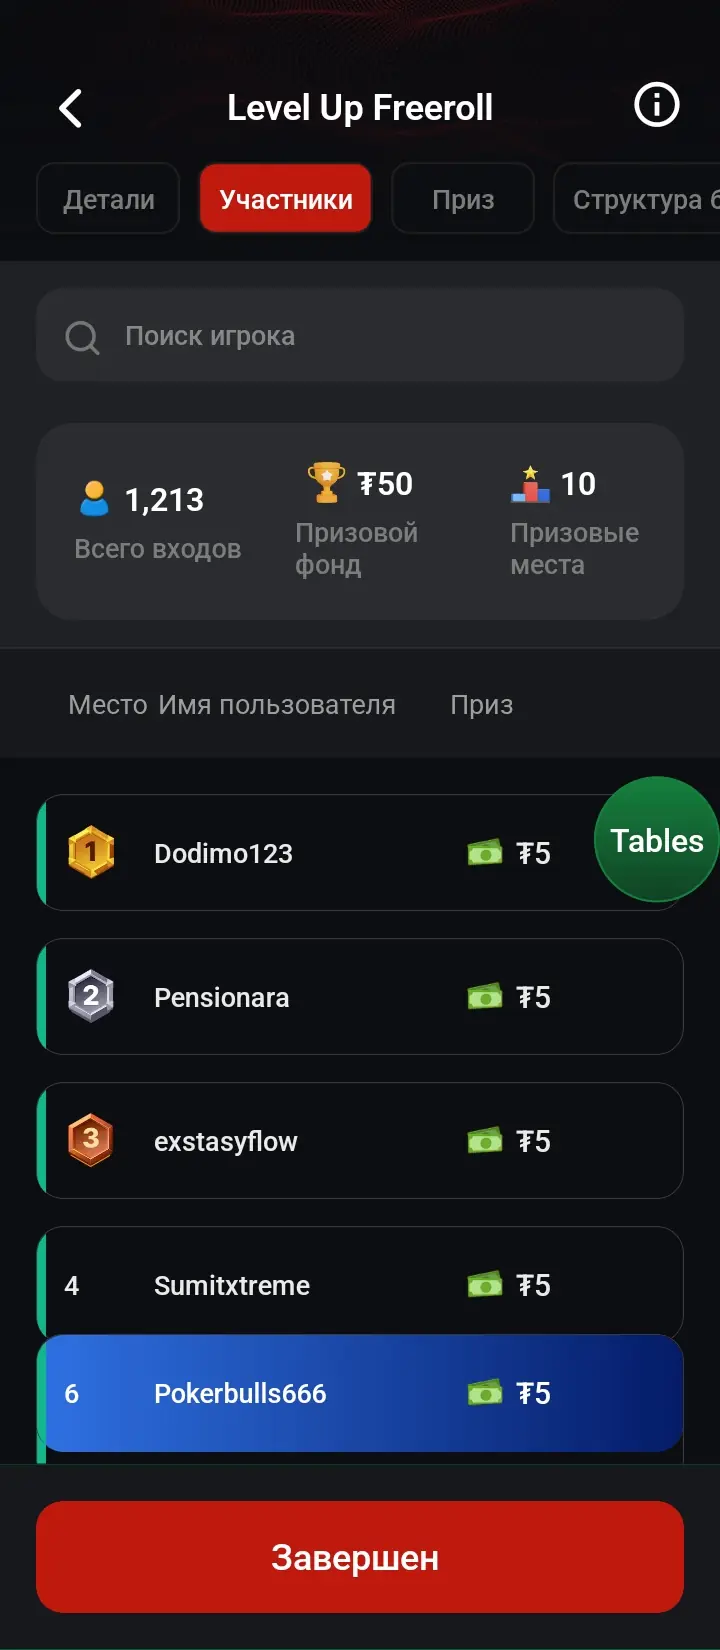Image resolution: width=720 pixels, height=1650 pixels.
Task: Open the green Tables floating button
Action: click(x=657, y=840)
